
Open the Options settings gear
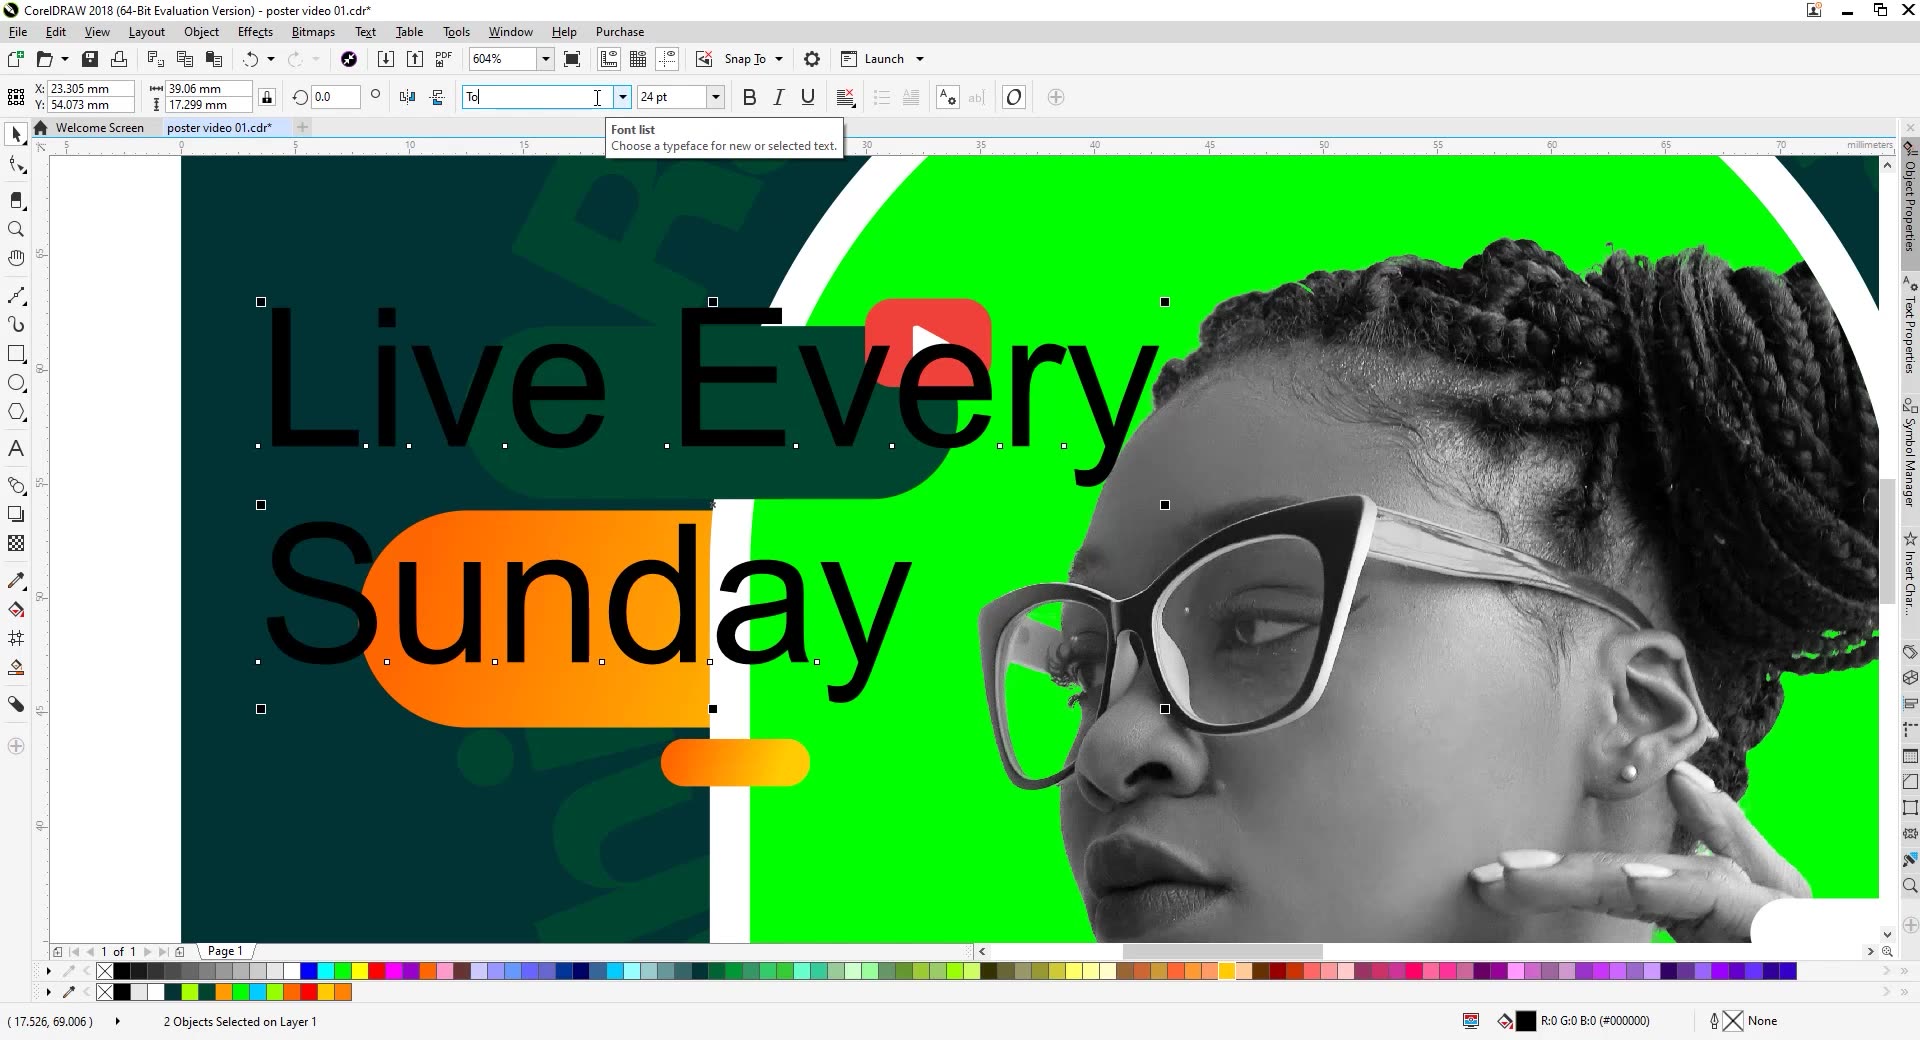pos(811,59)
